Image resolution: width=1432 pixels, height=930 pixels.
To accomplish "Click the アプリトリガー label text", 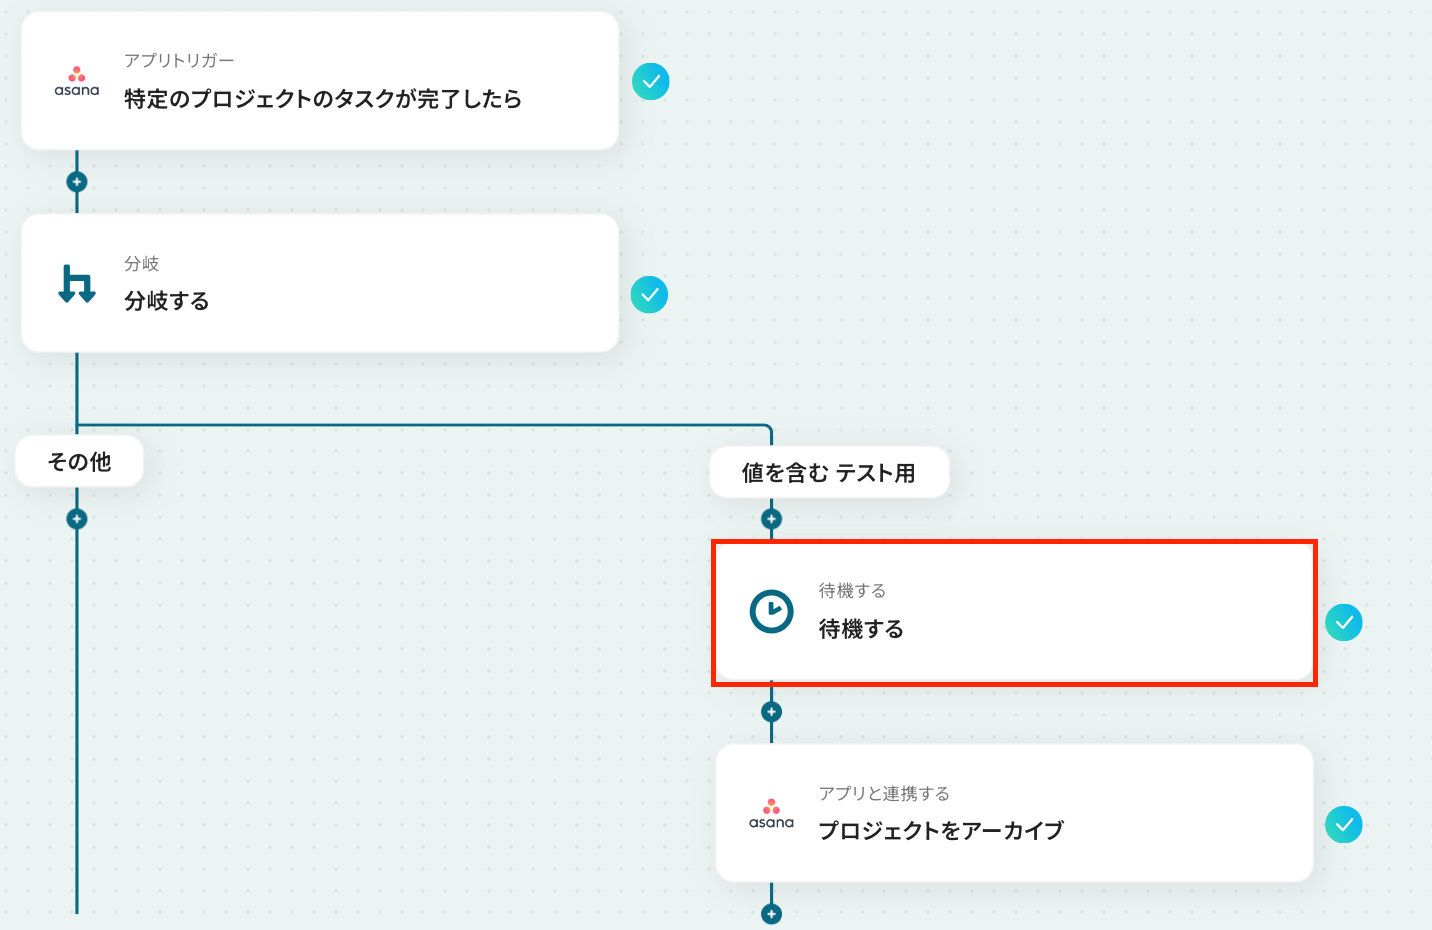I will click(x=179, y=61).
